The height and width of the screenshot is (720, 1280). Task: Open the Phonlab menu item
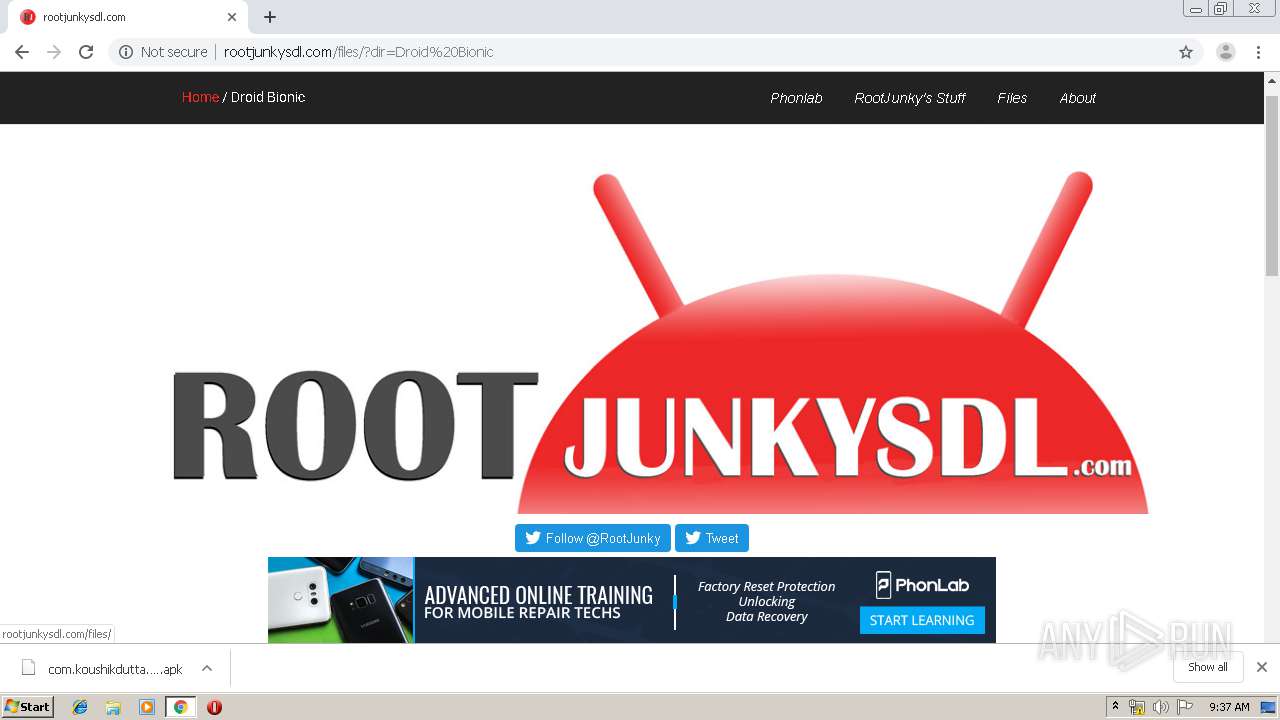click(x=796, y=98)
